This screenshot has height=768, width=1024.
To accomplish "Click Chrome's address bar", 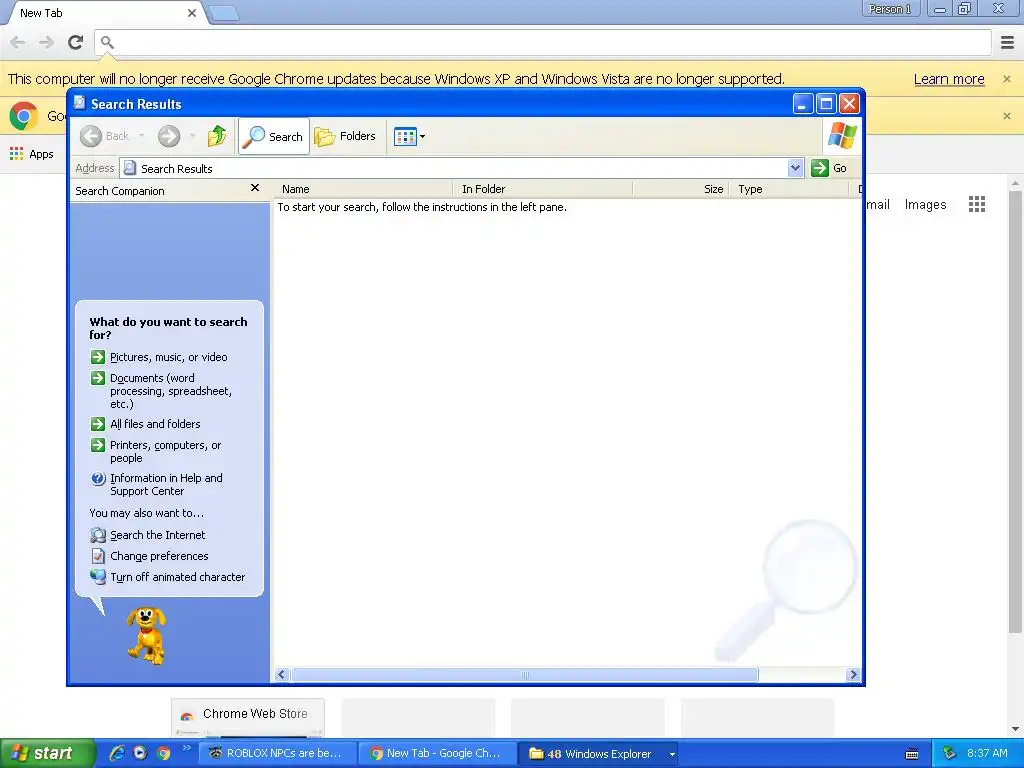I will click(x=543, y=42).
